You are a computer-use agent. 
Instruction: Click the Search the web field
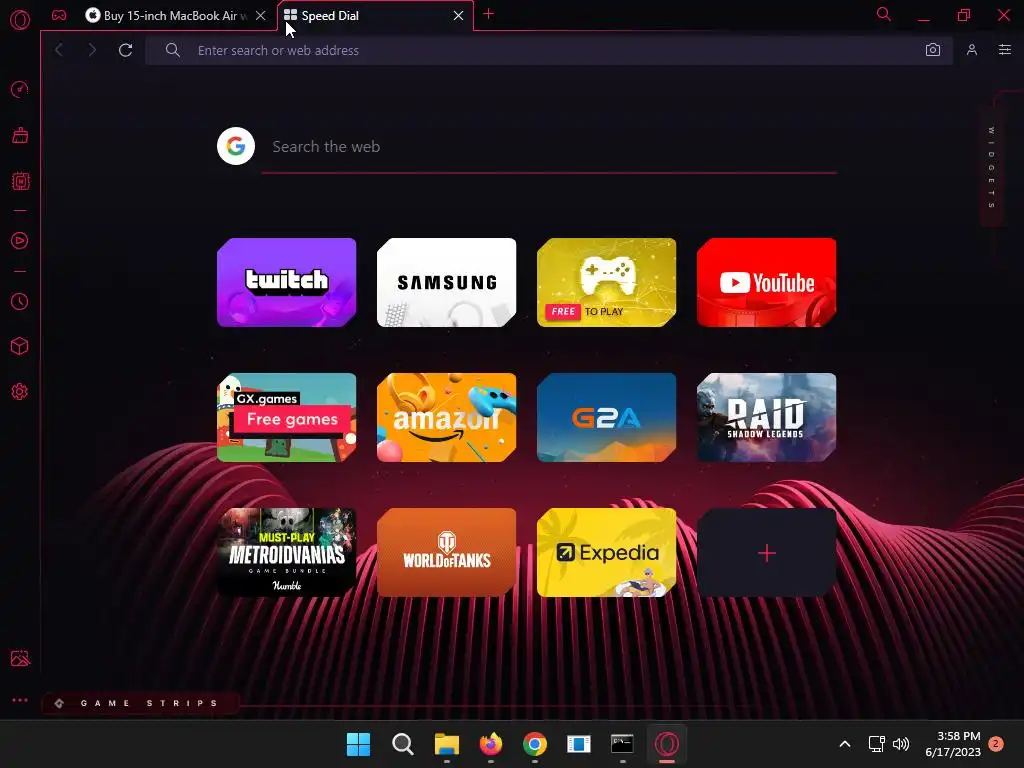coord(549,146)
